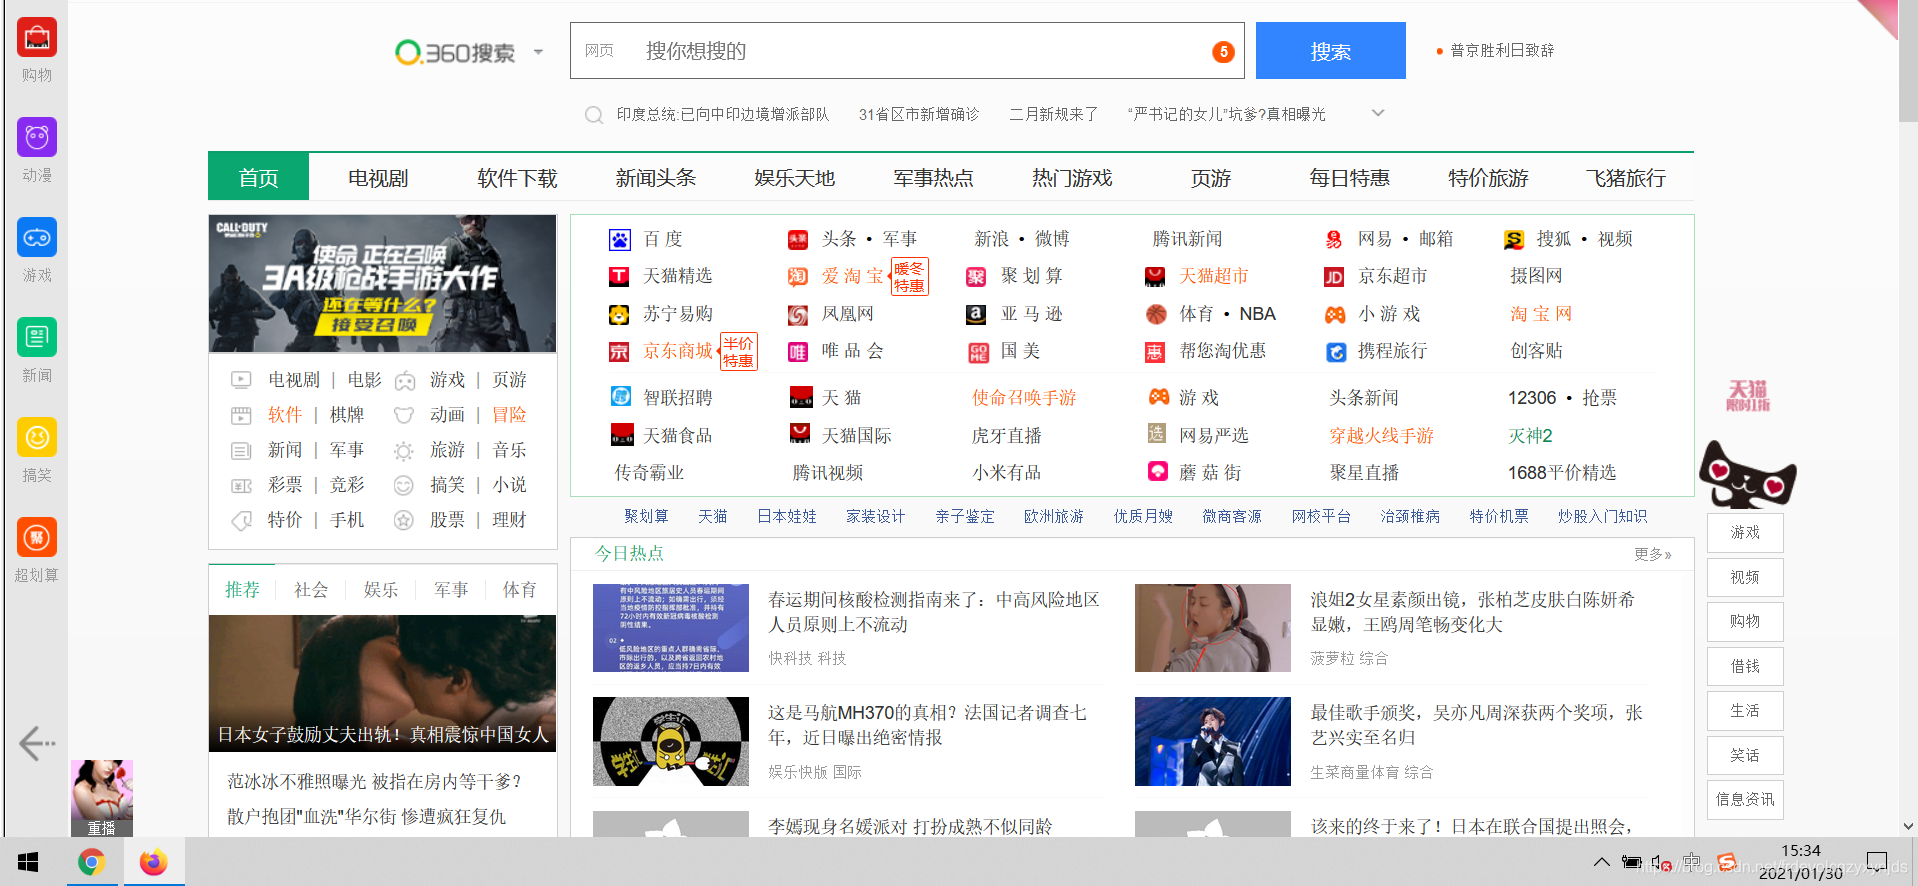Viewport: 1918px width, 886px height.
Task: Click the 体育 basketball icon
Action: click(1156, 315)
